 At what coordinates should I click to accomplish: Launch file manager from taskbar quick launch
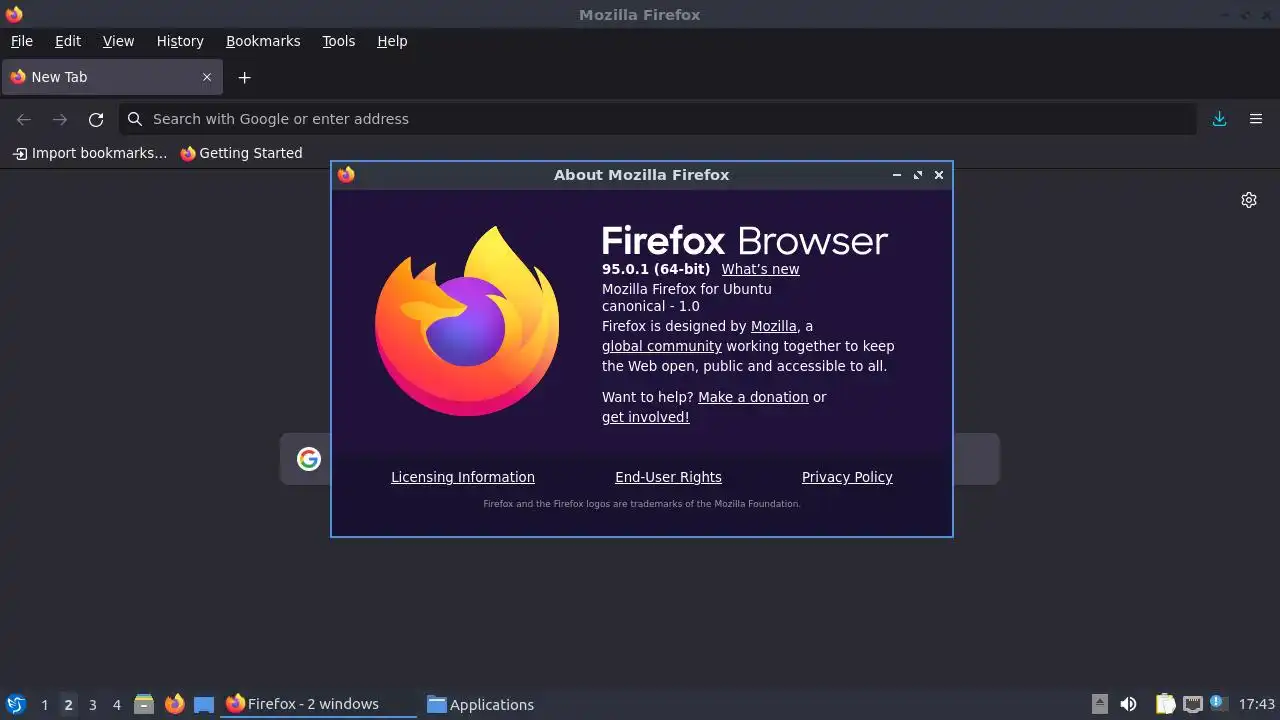(144, 704)
